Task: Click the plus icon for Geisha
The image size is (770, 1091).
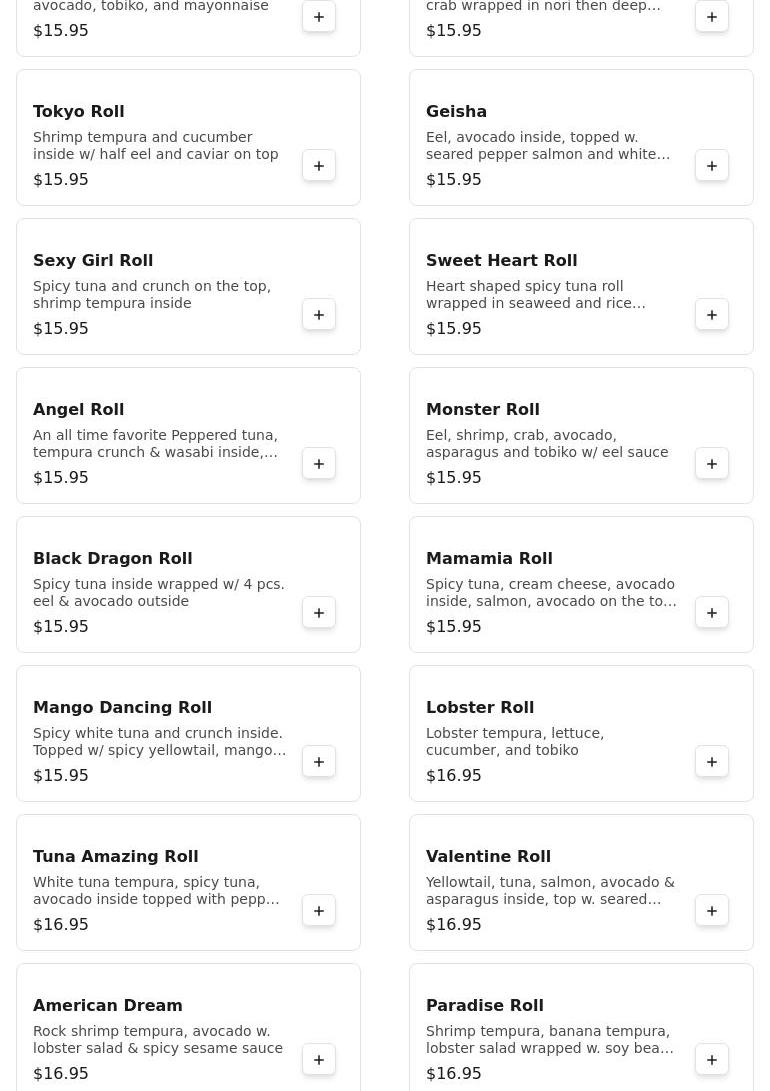Action: 712,166
